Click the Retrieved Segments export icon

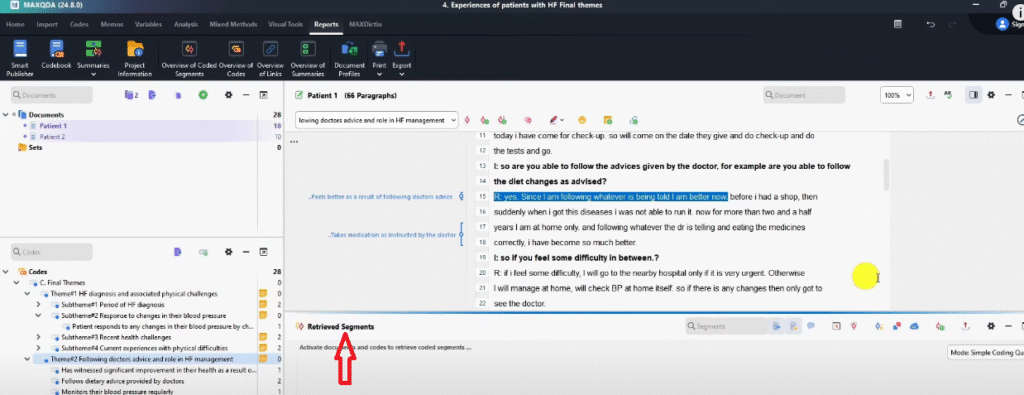click(x=965, y=326)
